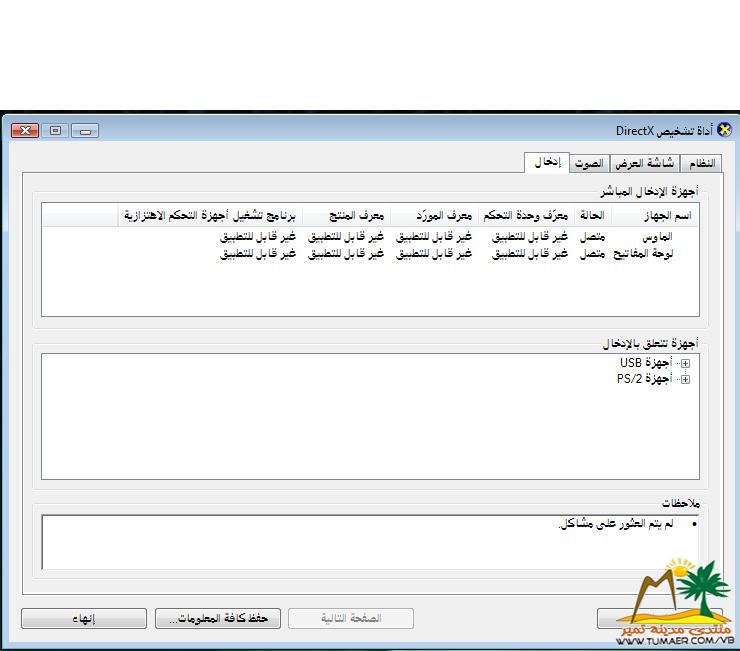The image size is (740, 651).
Task: Click the معرف المورّد column header
Action: [433, 216]
